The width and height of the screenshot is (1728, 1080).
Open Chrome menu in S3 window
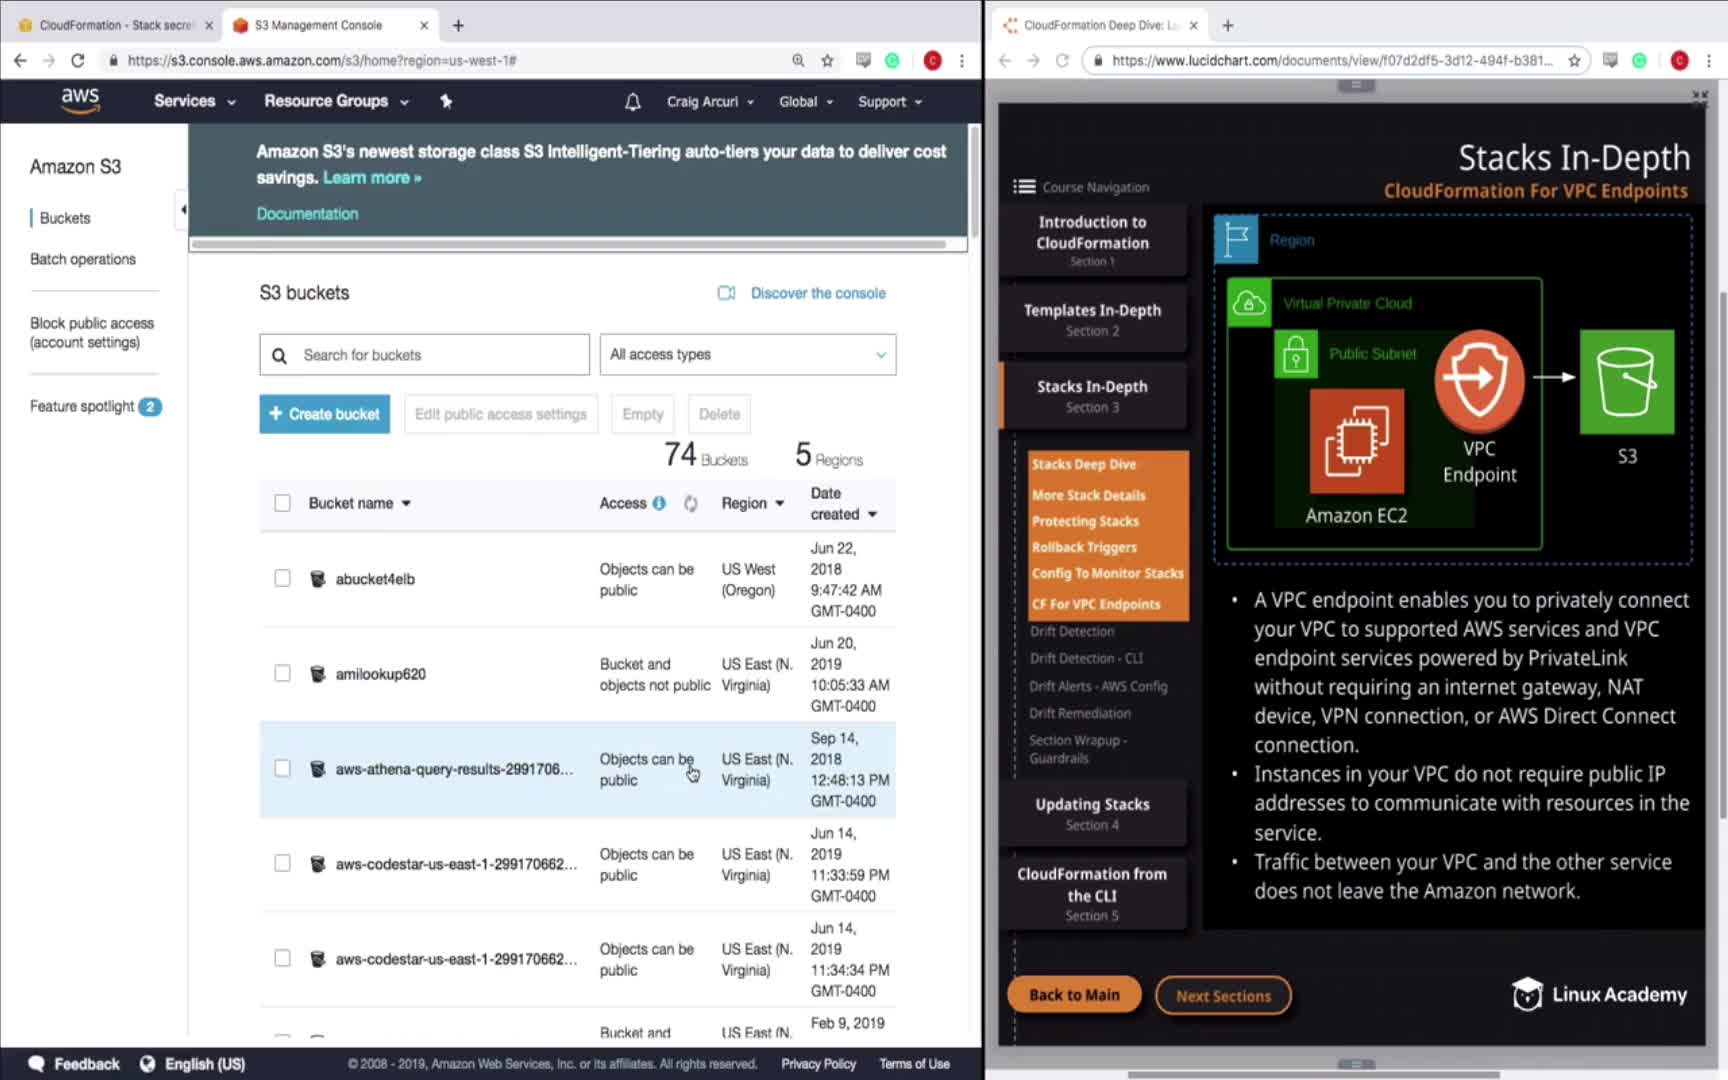pos(962,60)
